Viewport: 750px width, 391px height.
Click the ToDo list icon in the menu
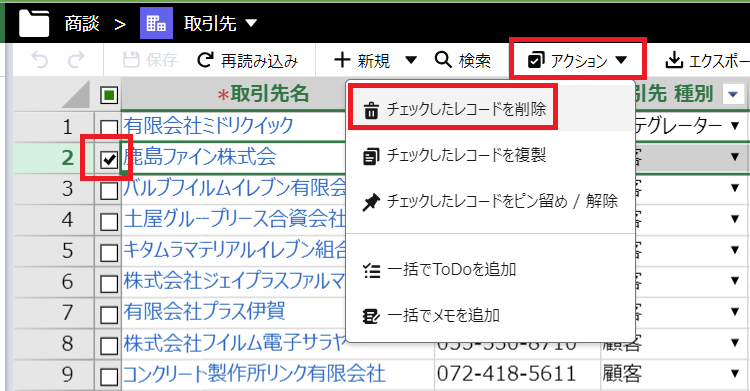372,271
